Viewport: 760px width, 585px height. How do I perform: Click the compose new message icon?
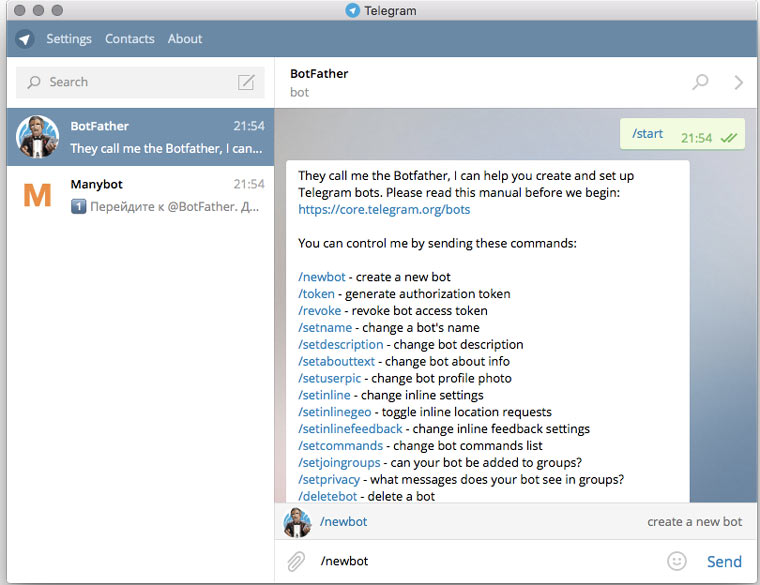pyautogui.click(x=246, y=82)
